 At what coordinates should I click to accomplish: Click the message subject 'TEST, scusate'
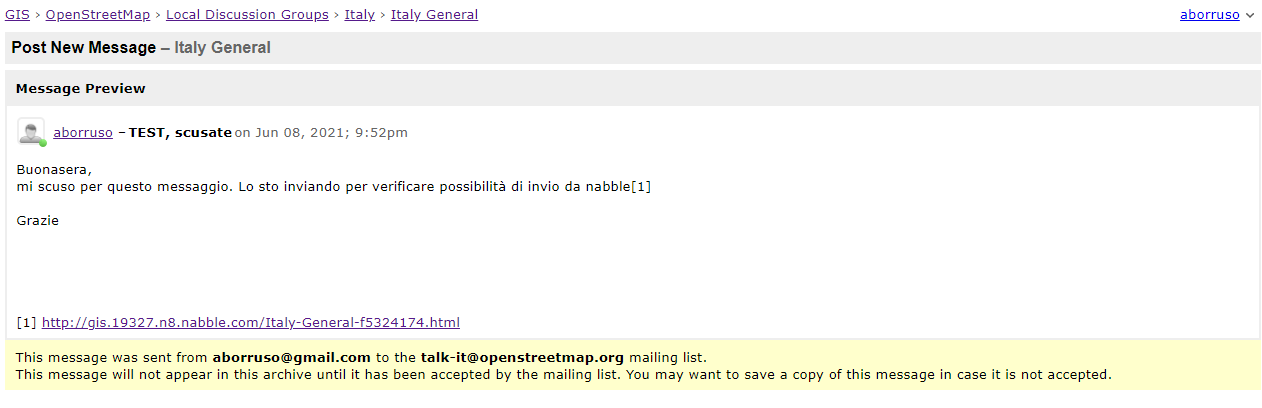coord(180,132)
